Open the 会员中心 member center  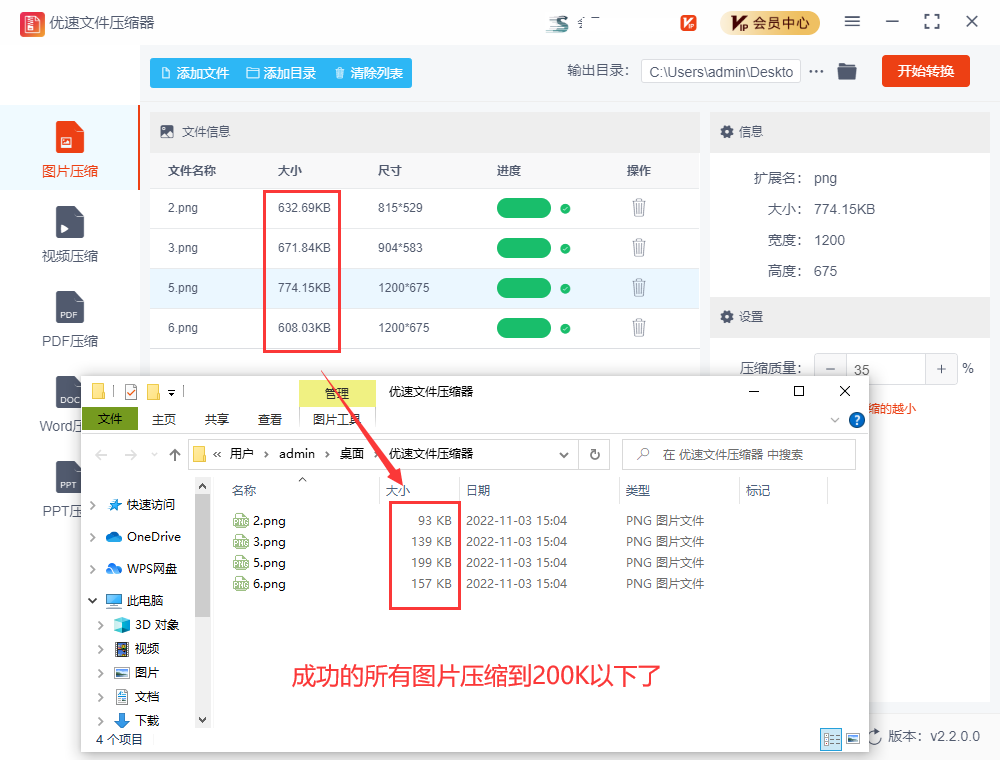(x=770, y=24)
